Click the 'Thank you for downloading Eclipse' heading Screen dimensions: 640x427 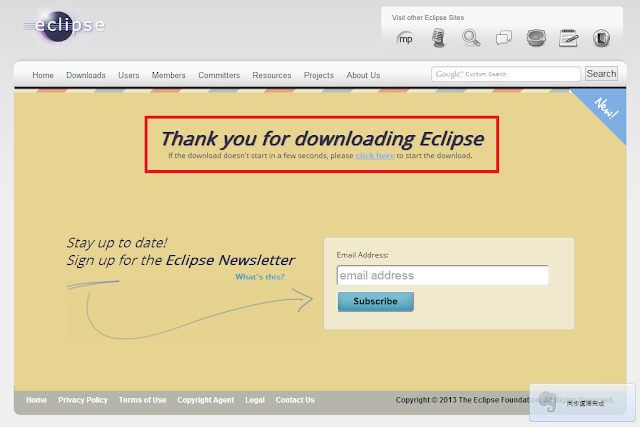click(x=322, y=138)
